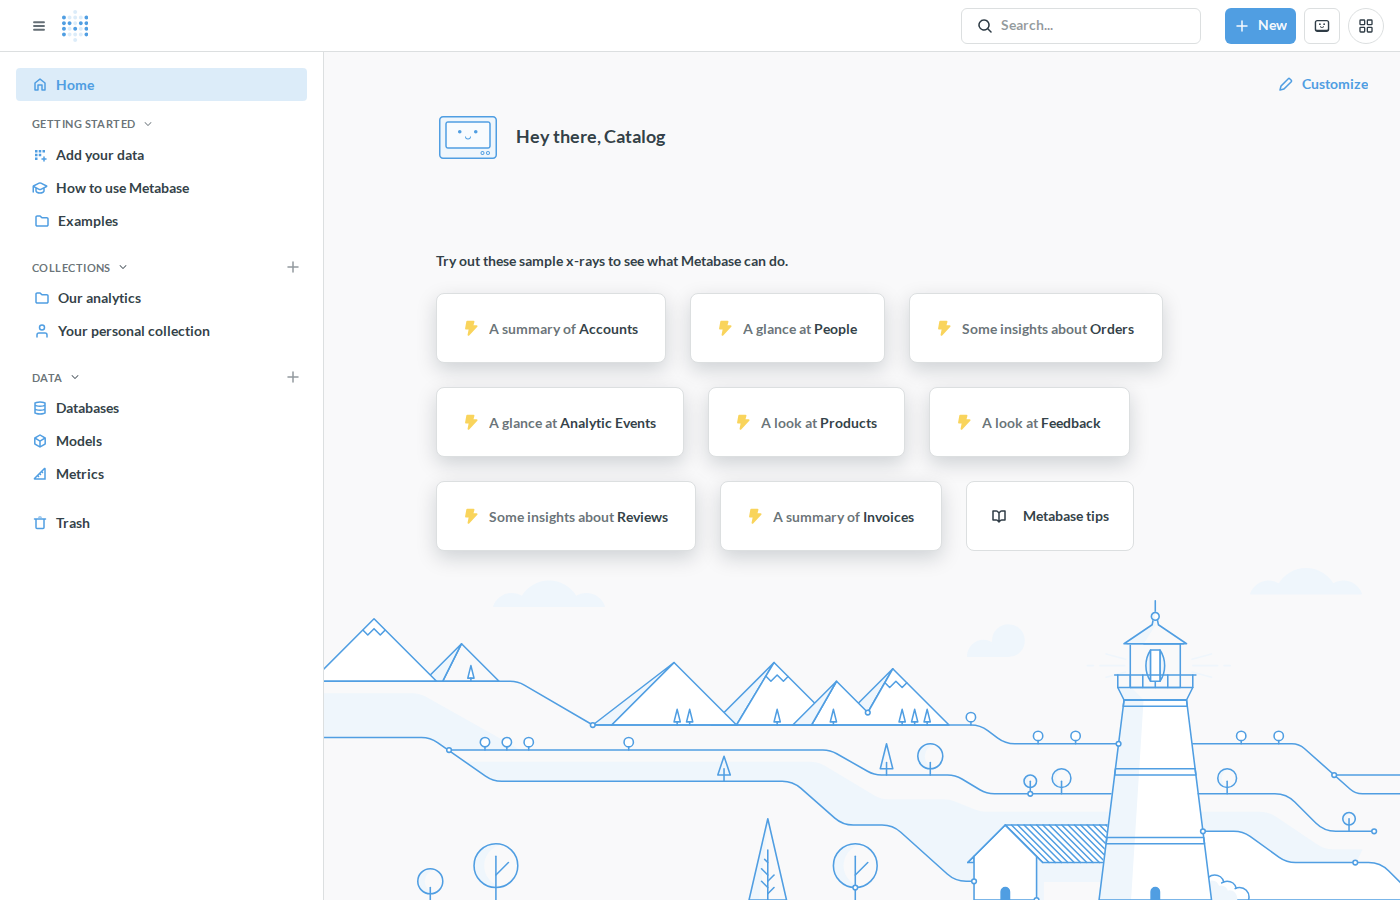The image size is (1400, 900).
Task: Click the lightning icon on People card
Action: click(725, 328)
